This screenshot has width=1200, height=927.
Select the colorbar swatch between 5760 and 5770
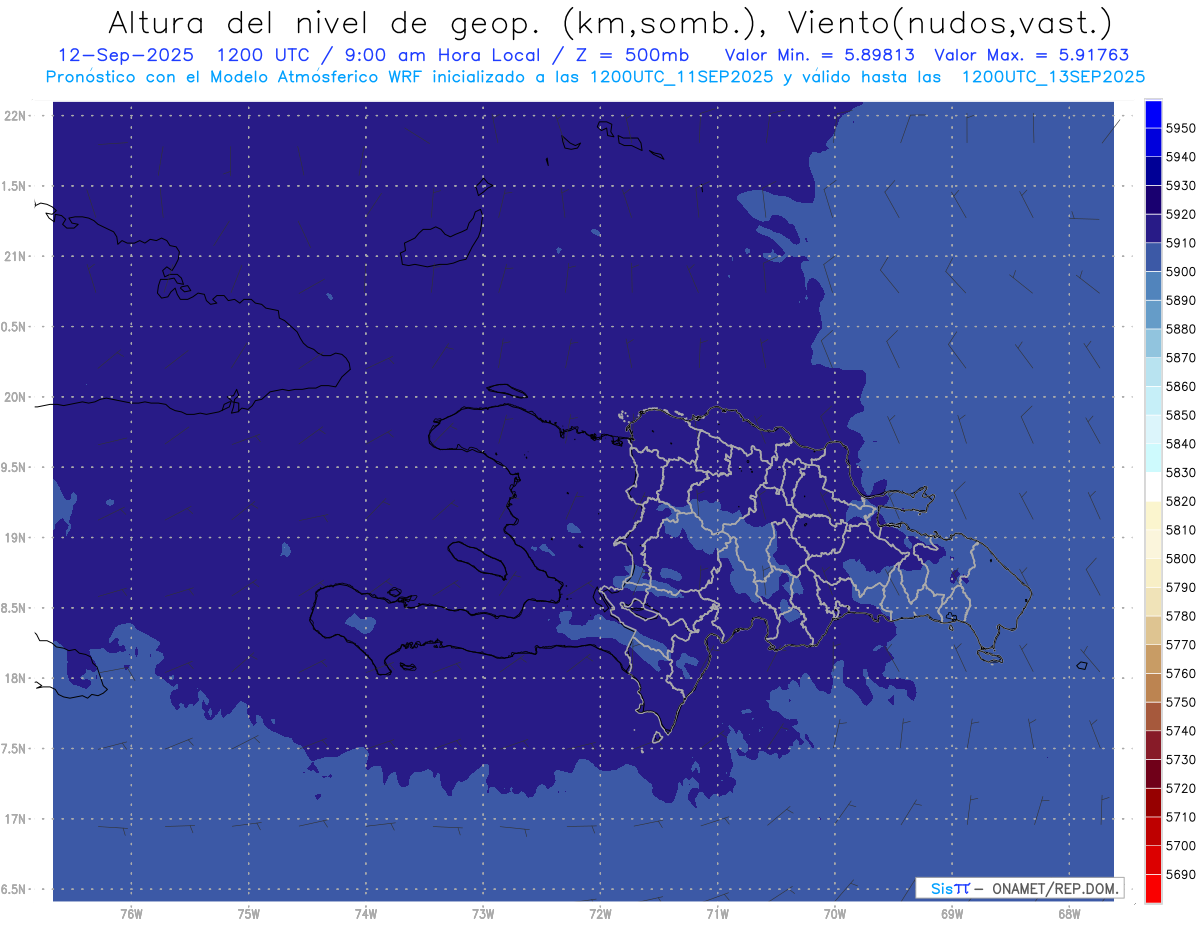coord(1152,659)
